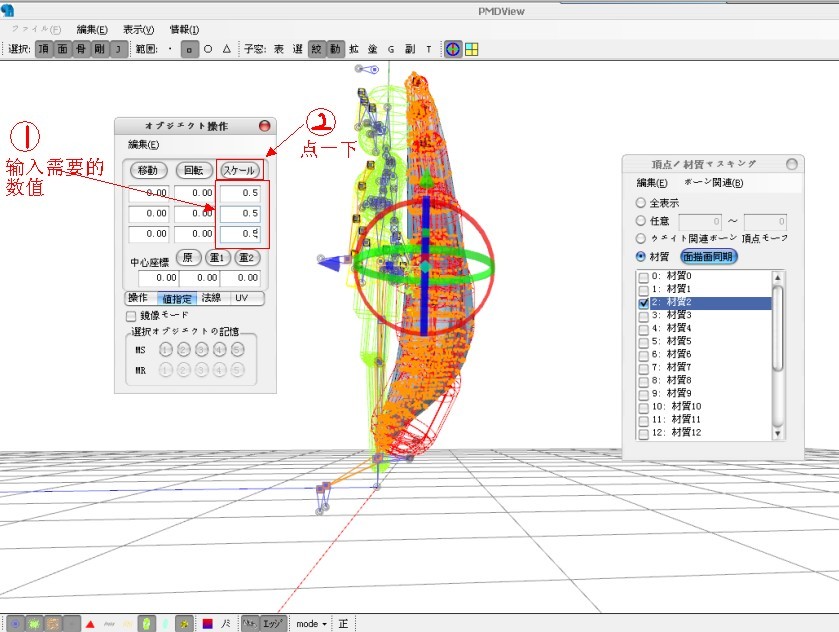Switch to the UV tab in object panel
Screen dimensions: 839x632
(242, 298)
